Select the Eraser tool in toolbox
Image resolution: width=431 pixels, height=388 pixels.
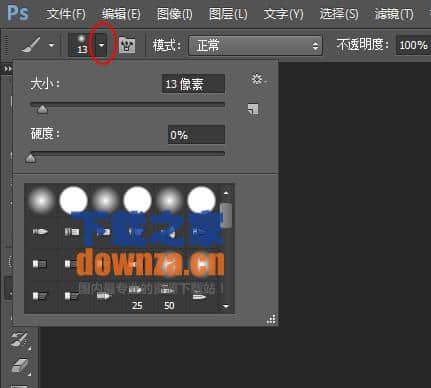(20, 366)
